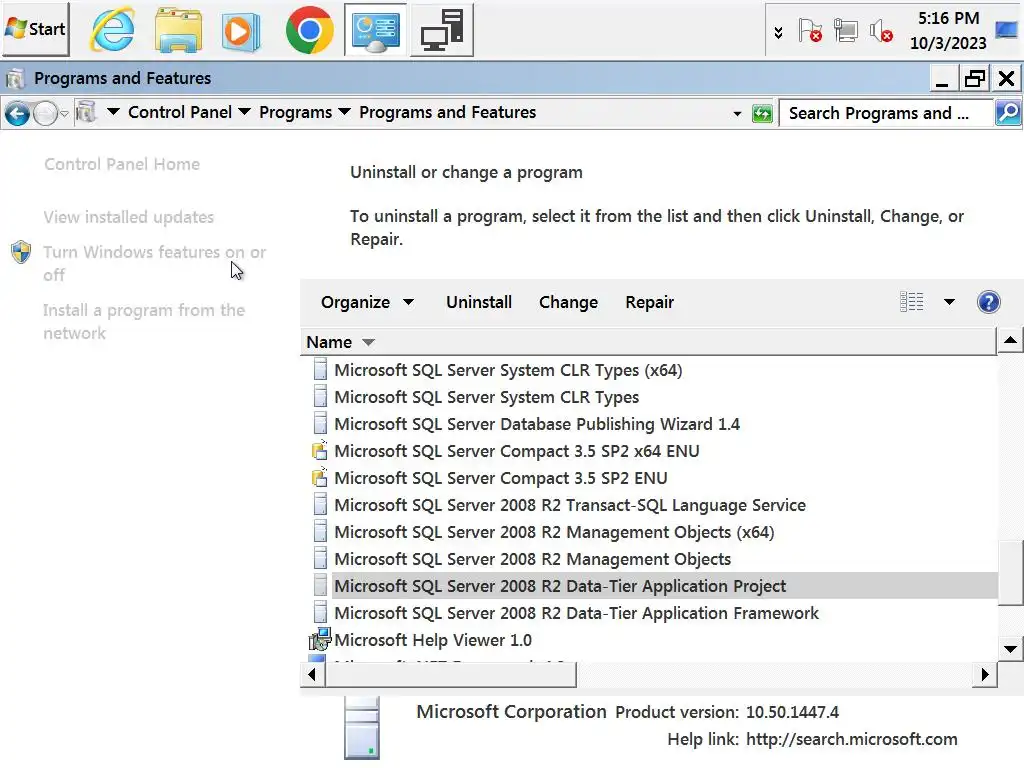Click the horizontal scrollbar right arrow
The image size is (1024, 768).
(985, 675)
